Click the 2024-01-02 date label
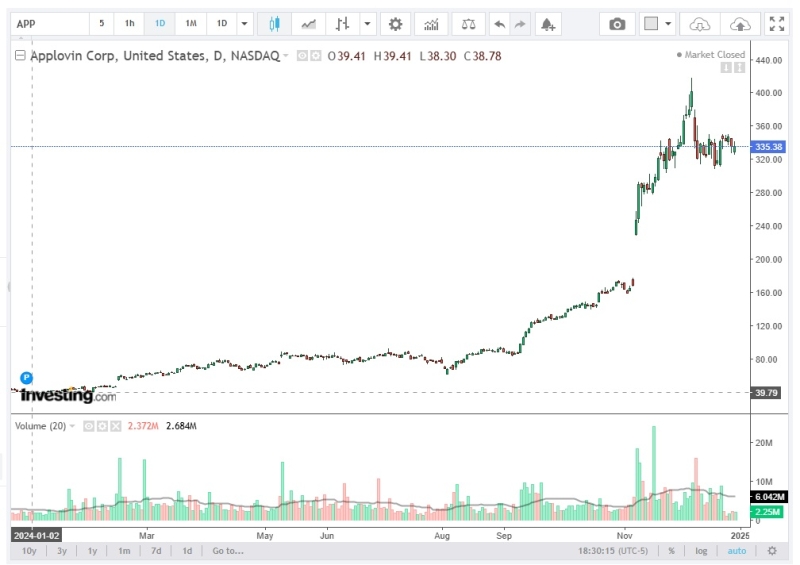 coord(36,535)
